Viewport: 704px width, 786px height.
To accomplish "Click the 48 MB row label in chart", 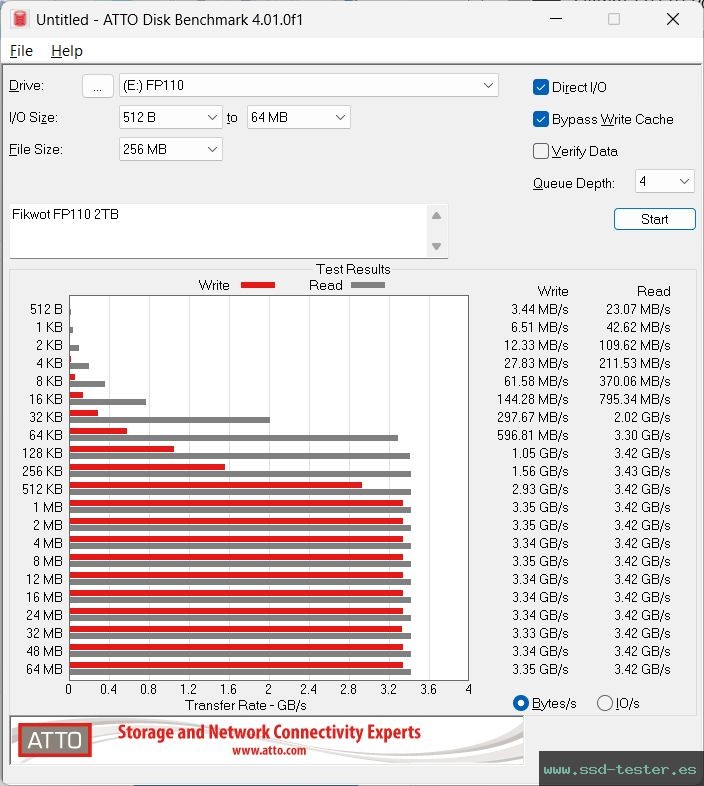I will (x=44, y=651).
